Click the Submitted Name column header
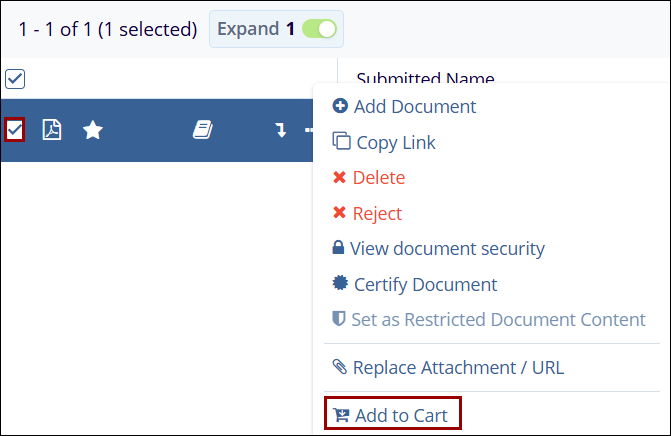This screenshot has width=671, height=436. pos(425,79)
